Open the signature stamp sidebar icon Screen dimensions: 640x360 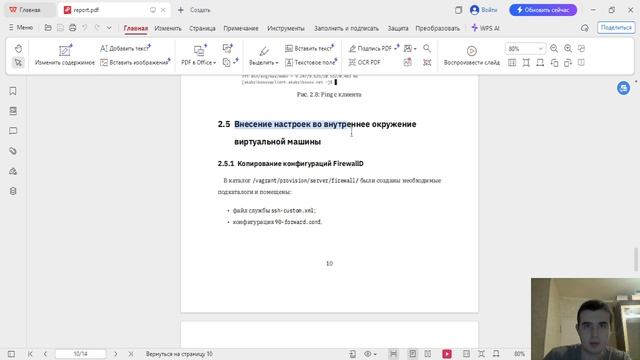coord(13,171)
